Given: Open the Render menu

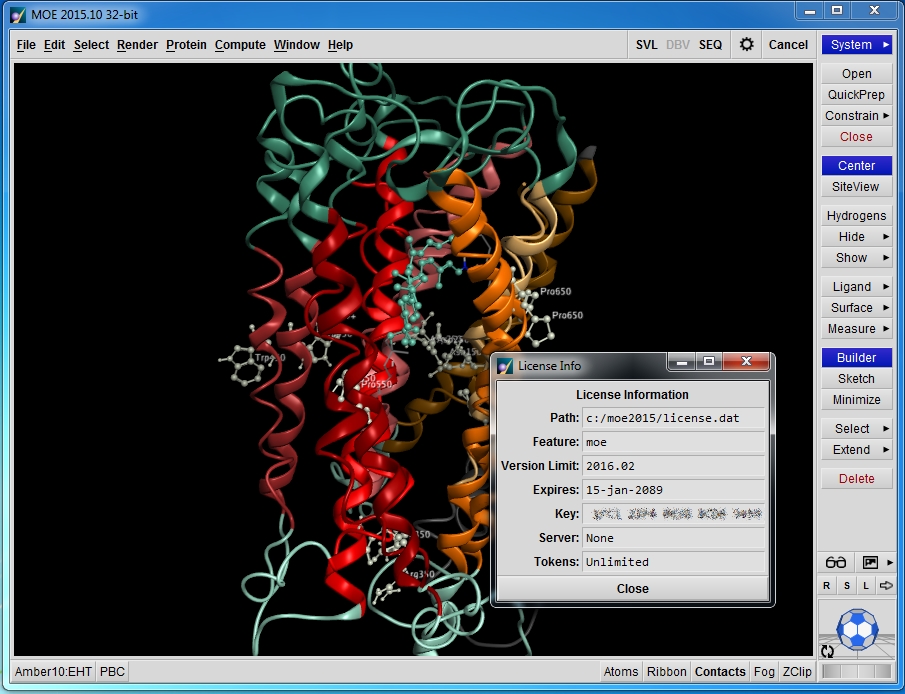Looking at the screenshot, I should (x=137, y=44).
